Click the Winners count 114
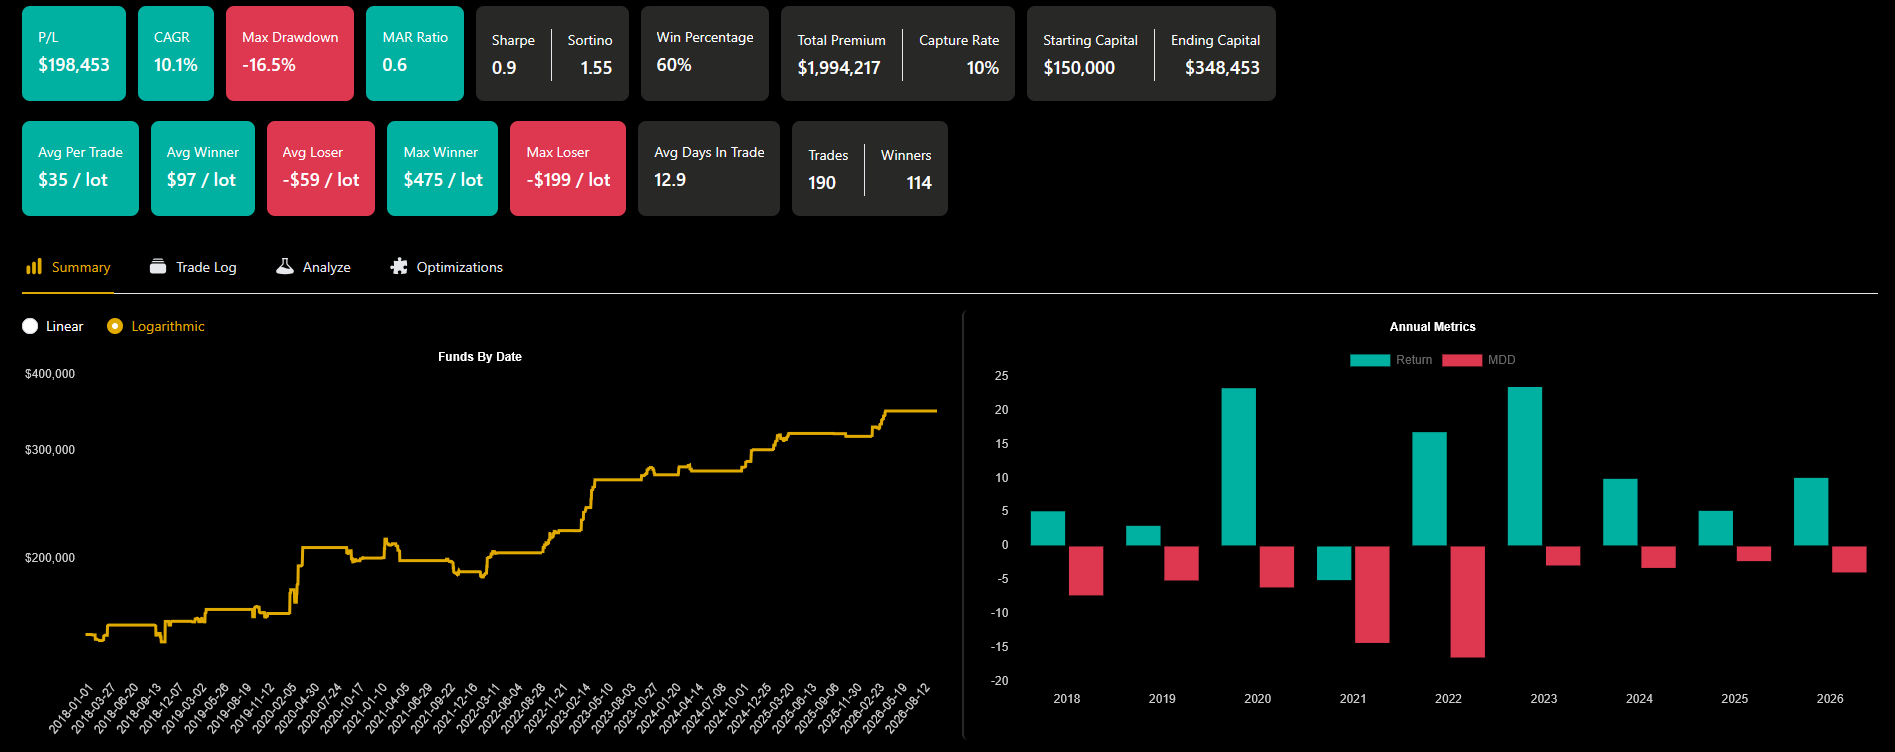Viewport: 1895px width, 752px height. click(919, 183)
